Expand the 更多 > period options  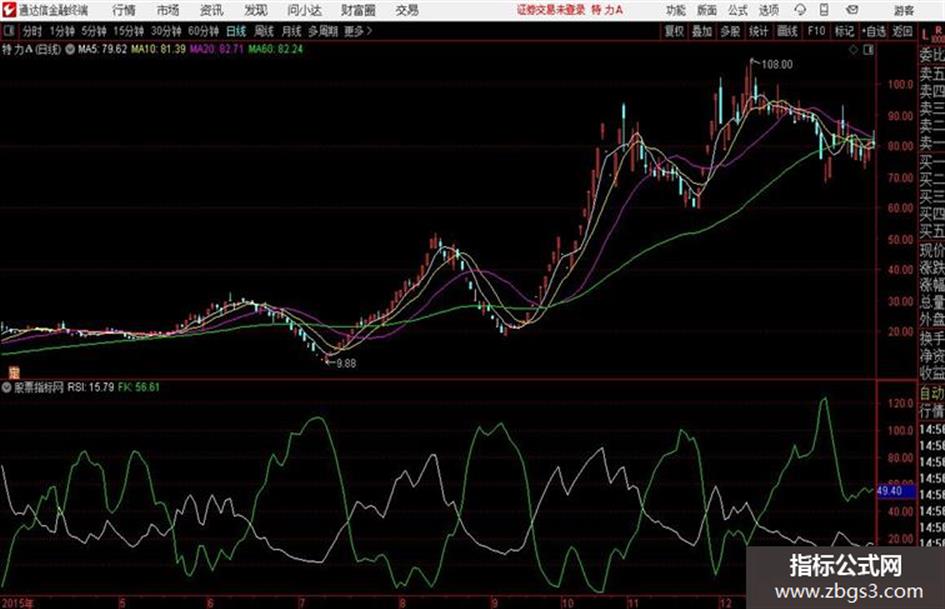(358, 31)
